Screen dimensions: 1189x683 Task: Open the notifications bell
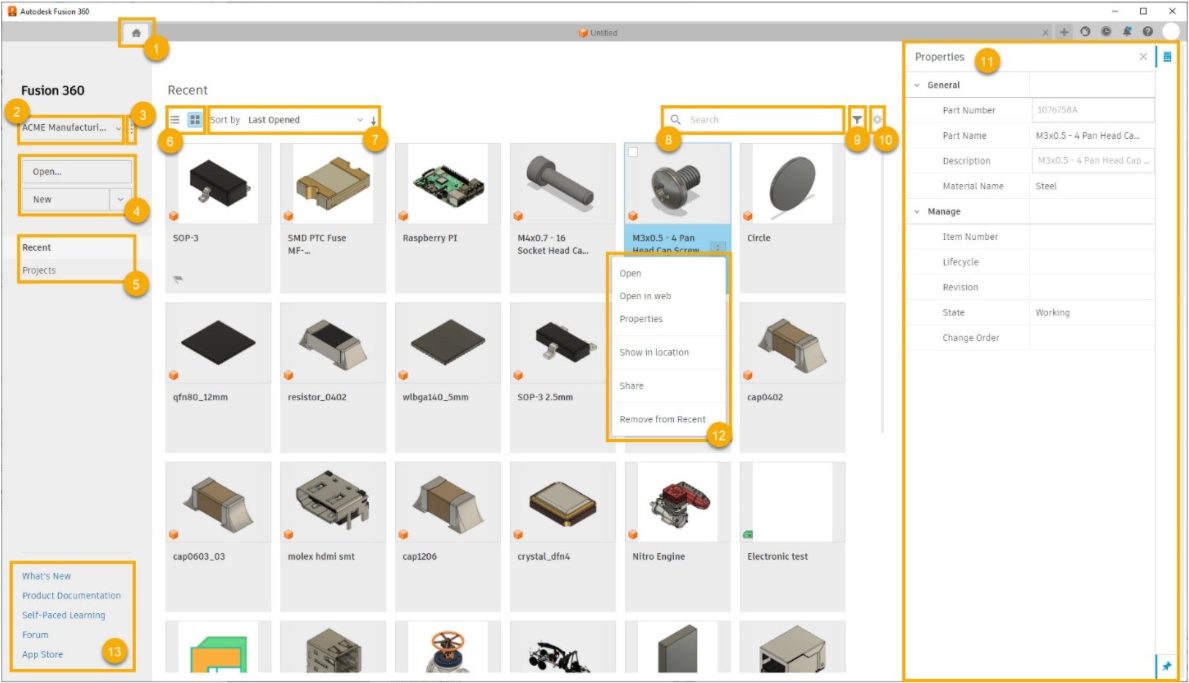[x=1127, y=32]
